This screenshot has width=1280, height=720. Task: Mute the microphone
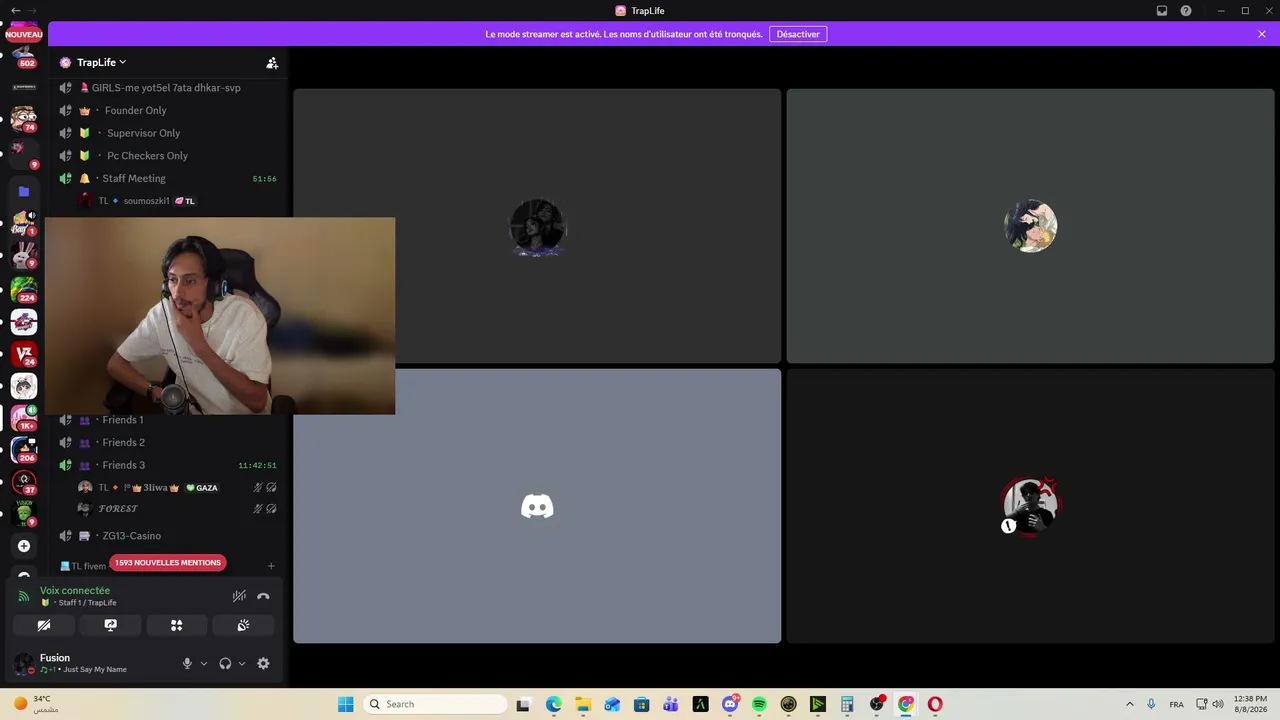(187, 664)
